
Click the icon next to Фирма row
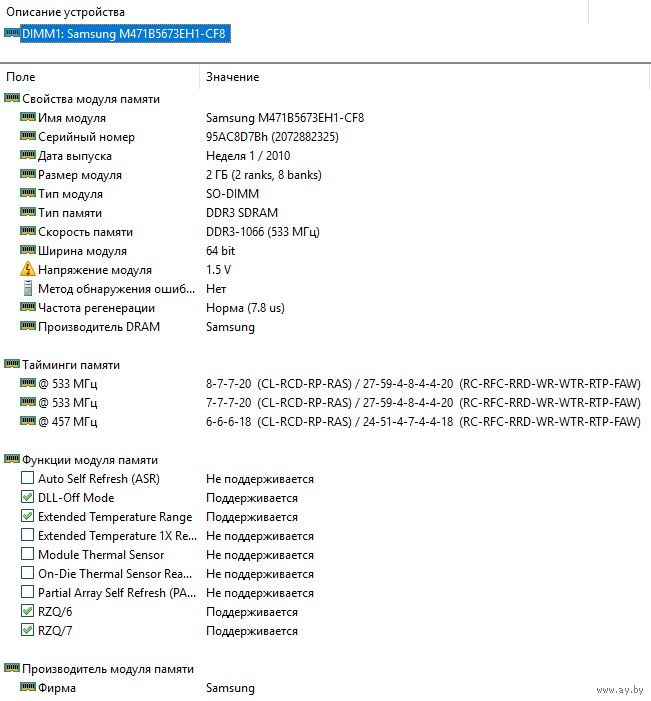(28, 688)
